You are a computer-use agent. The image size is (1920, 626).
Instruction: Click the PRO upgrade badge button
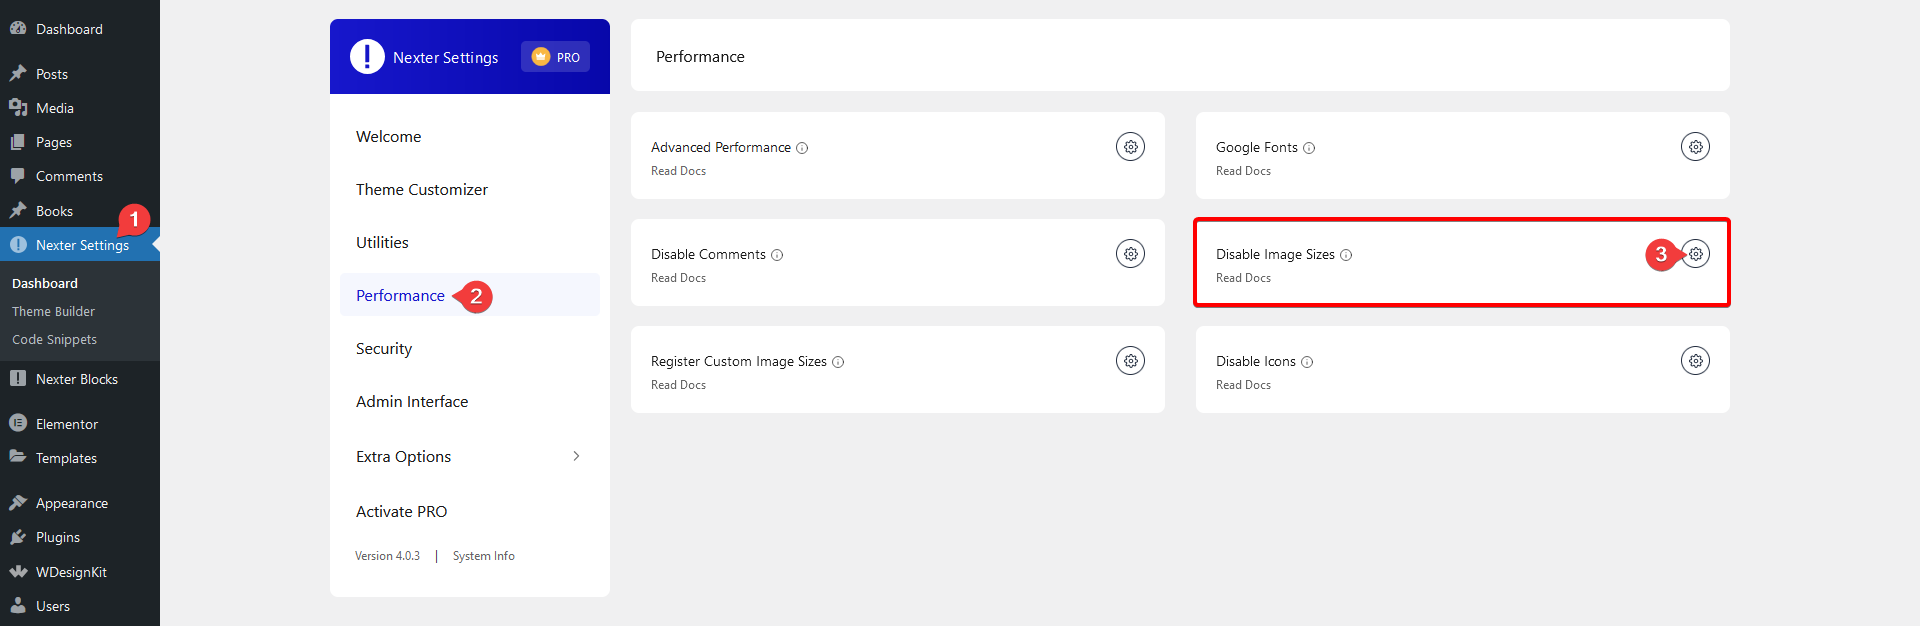tap(555, 57)
